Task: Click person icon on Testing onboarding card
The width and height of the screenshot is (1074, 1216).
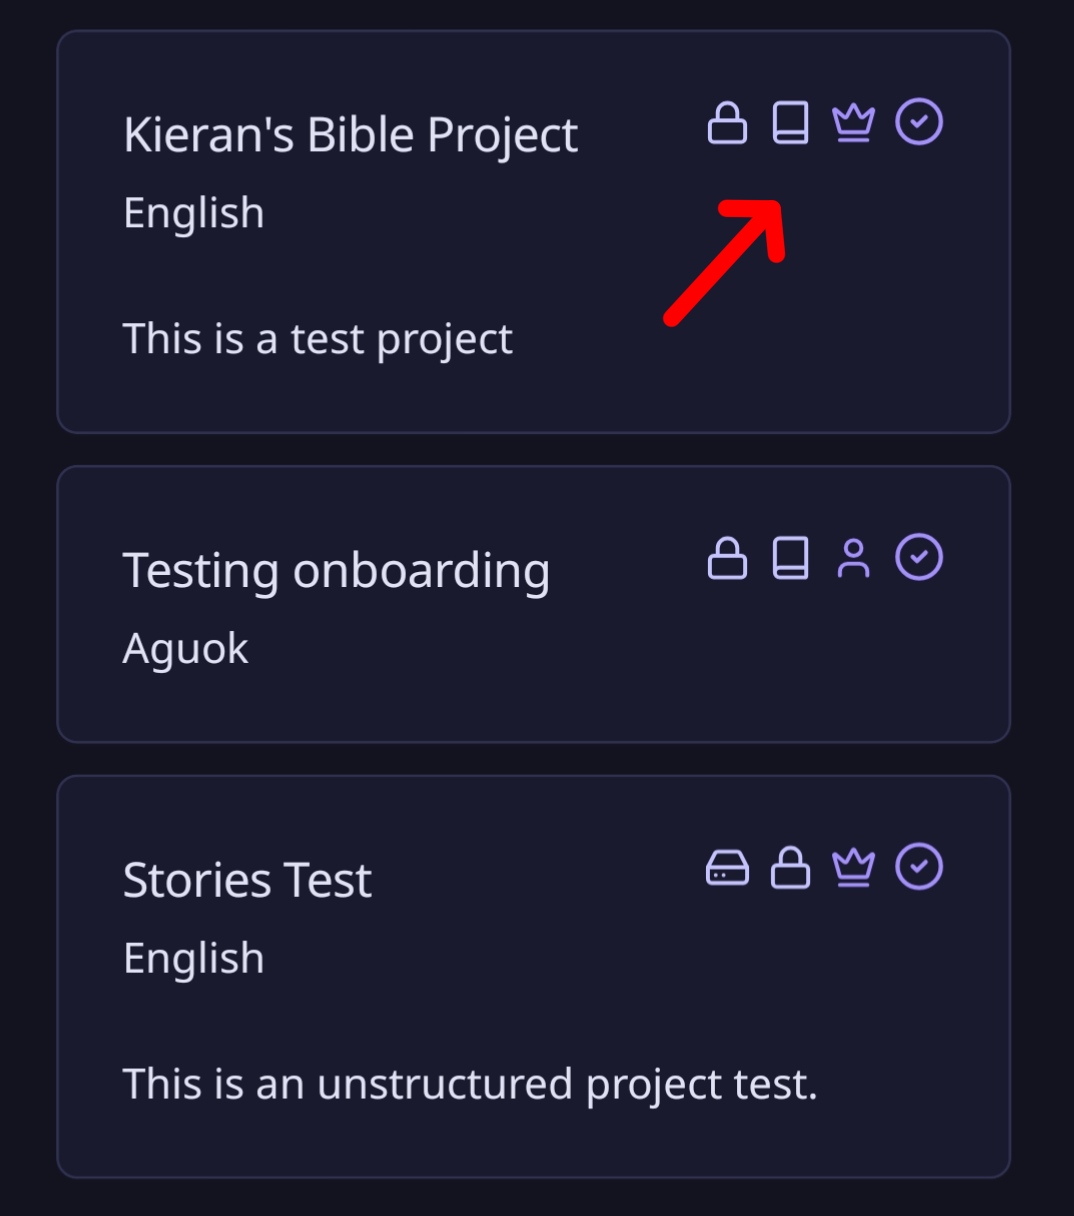Action: coord(853,558)
